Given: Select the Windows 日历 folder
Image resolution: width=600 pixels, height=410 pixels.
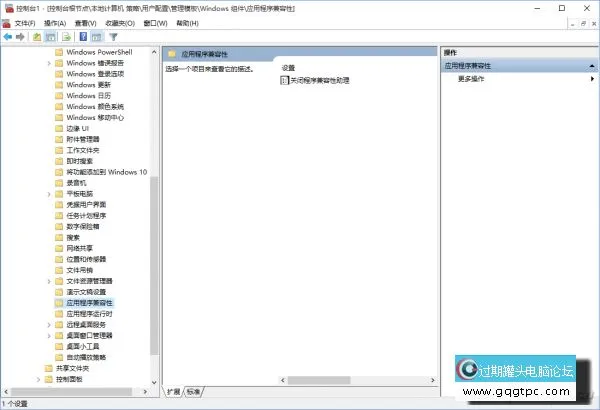Looking at the screenshot, I should [88, 96].
